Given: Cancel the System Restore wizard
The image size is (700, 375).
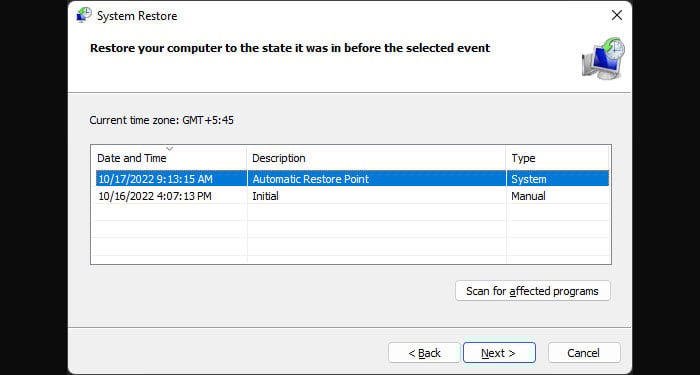Looking at the screenshot, I should tap(584, 353).
